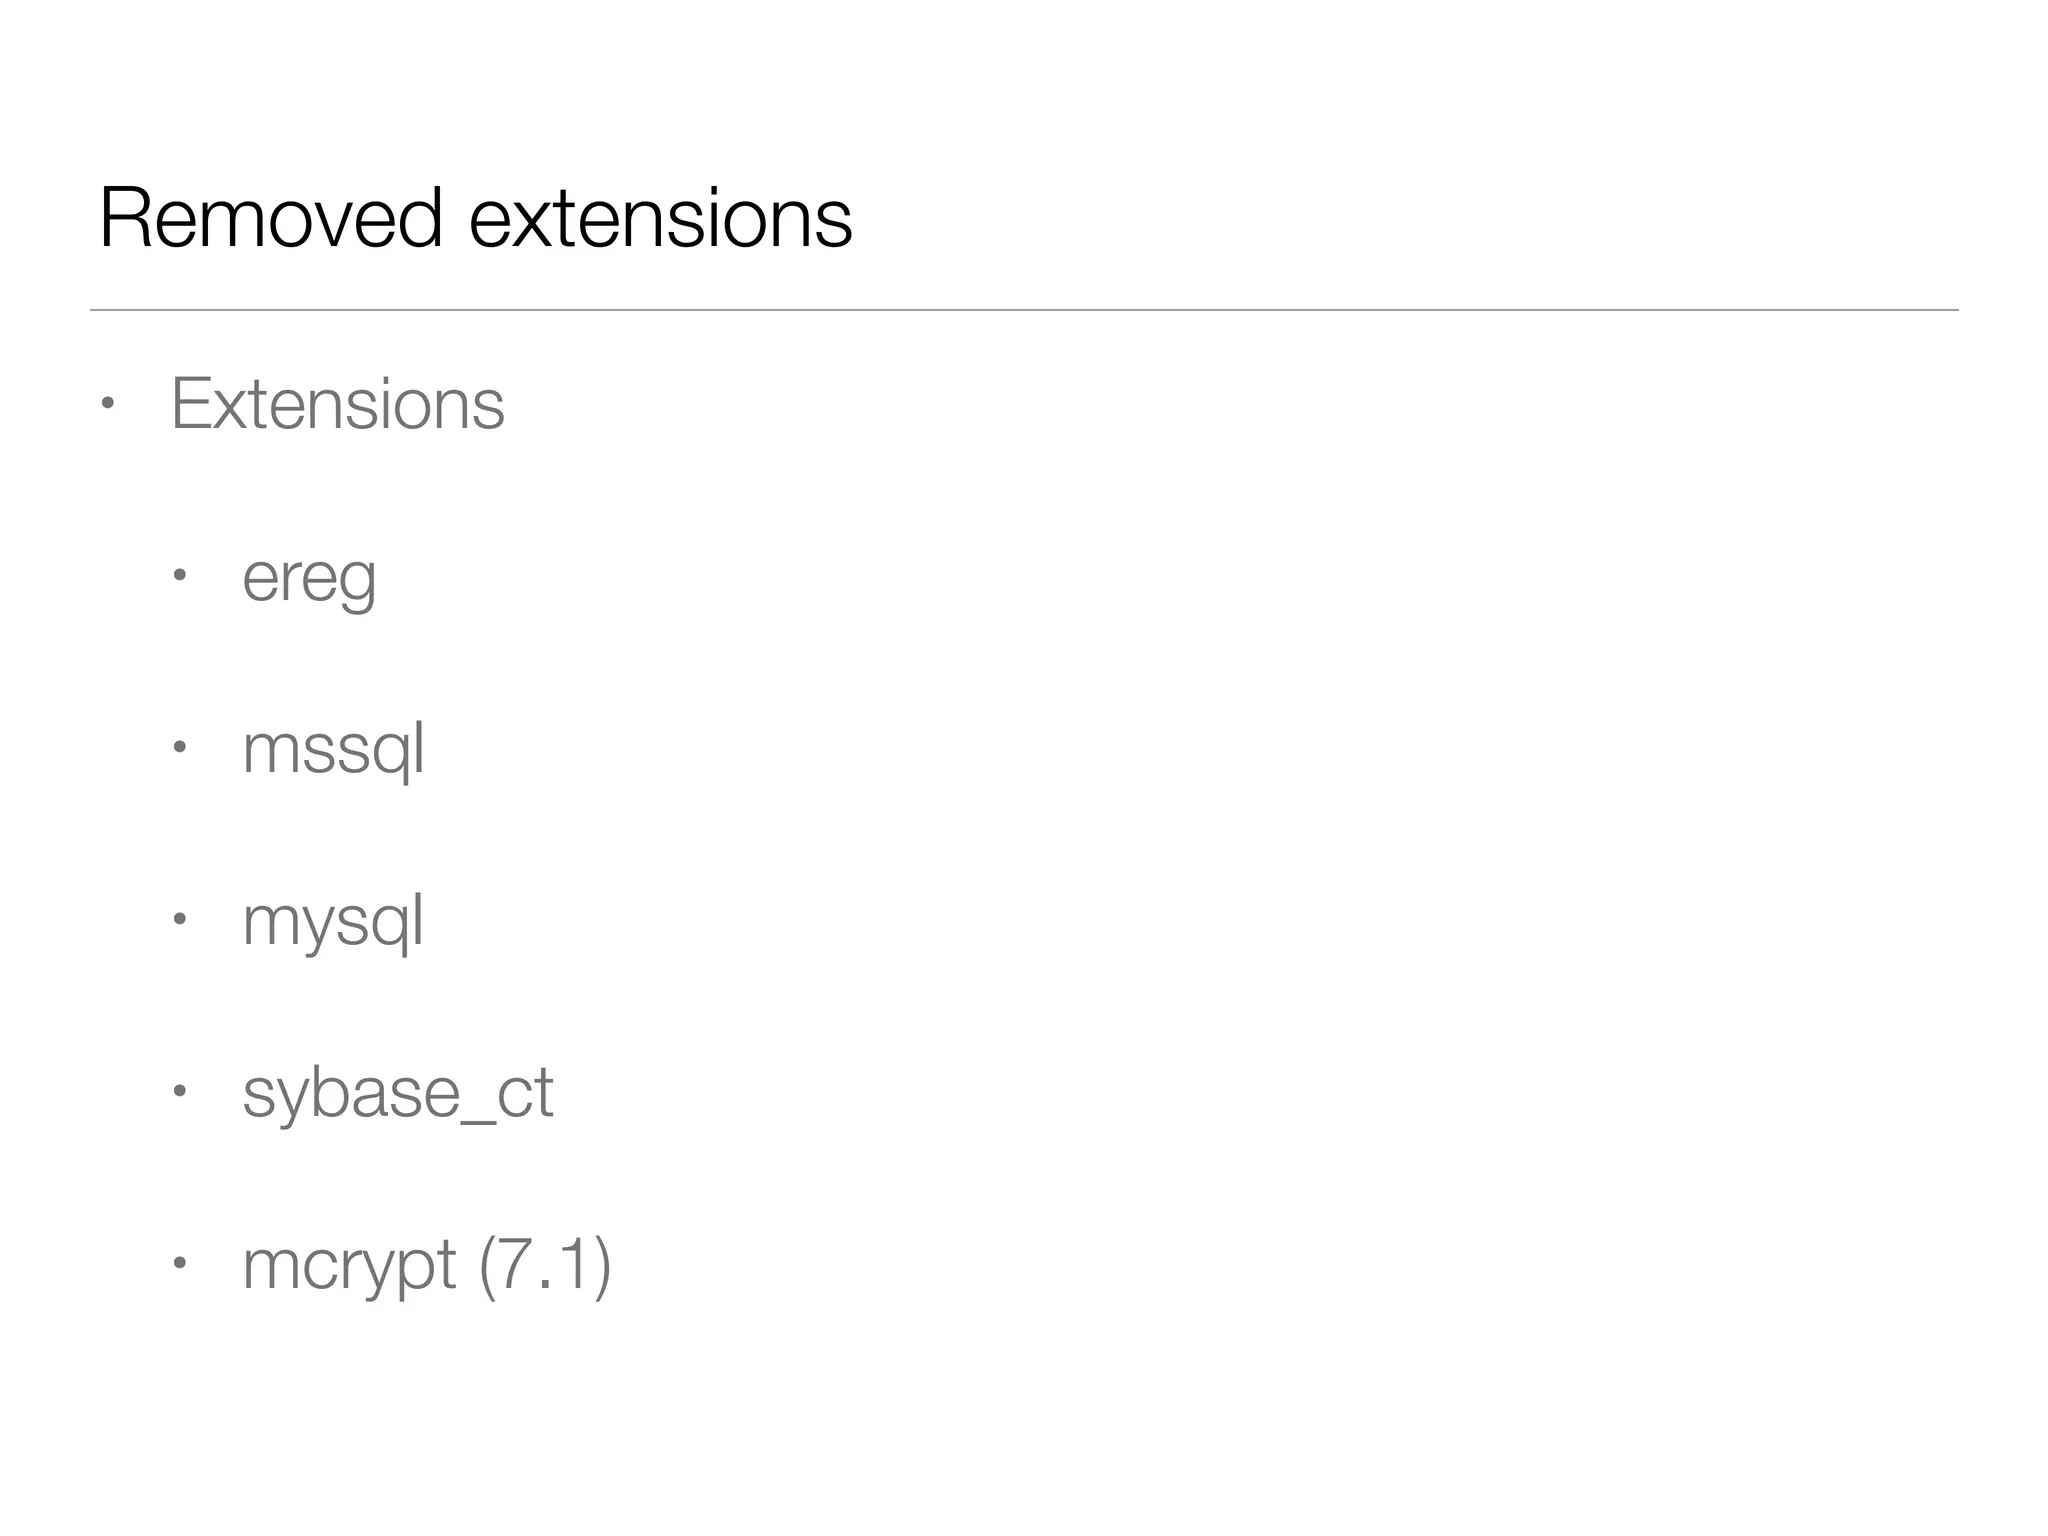The height and width of the screenshot is (1536, 2048).
Task: Click the bullet dot before 'mcrypt'
Action: tap(180, 1263)
